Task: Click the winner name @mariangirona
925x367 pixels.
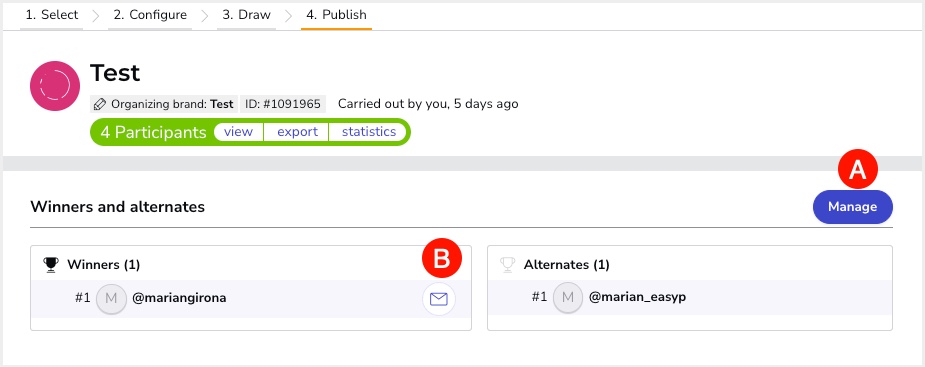Action: (x=179, y=298)
